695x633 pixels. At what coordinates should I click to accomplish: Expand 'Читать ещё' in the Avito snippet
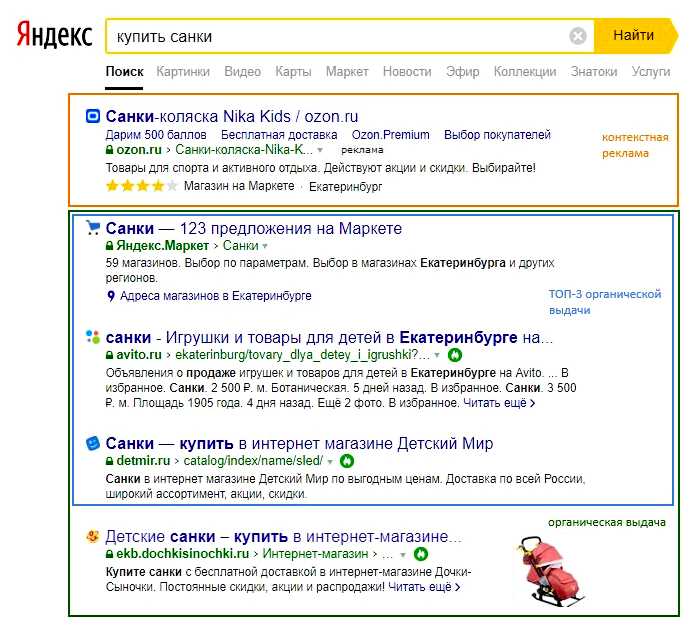498,403
